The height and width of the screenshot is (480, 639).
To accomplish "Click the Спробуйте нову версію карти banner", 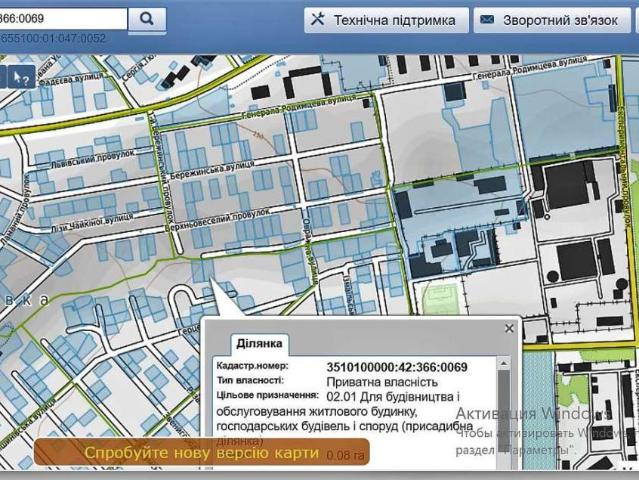I will coord(201,453).
